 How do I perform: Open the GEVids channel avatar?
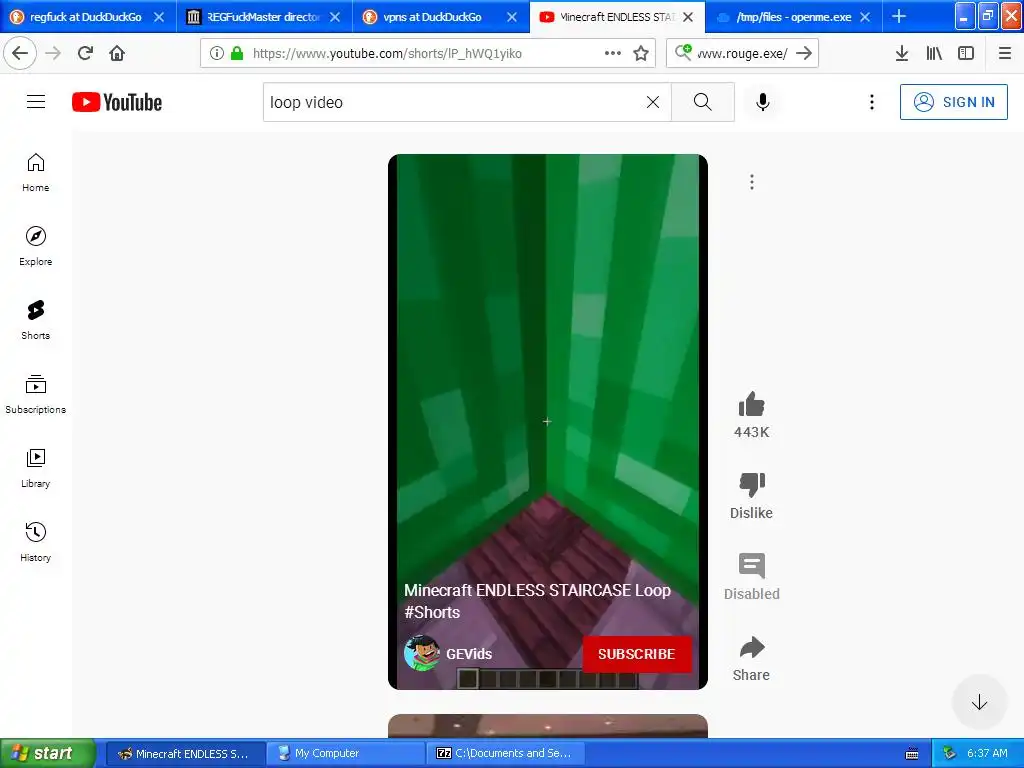point(421,653)
